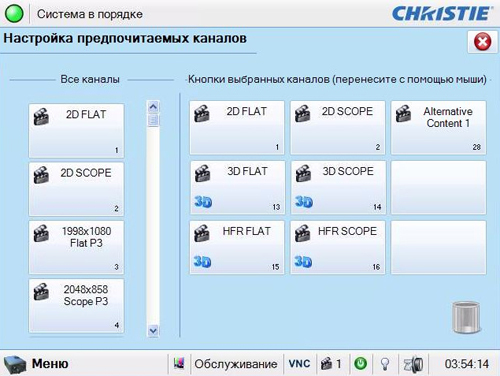This screenshot has height=376, width=500.
Task: Open the Меню menu
Action: (50, 364)
